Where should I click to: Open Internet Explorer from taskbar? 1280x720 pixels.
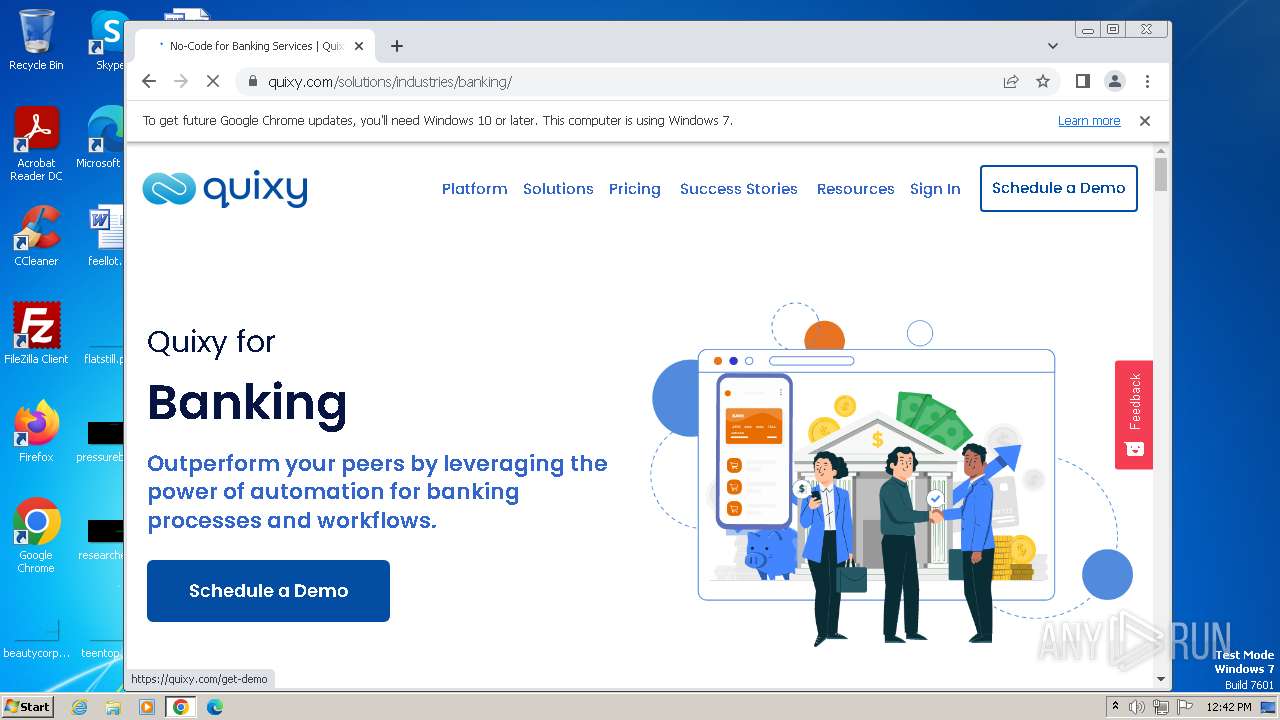point(79,707)
